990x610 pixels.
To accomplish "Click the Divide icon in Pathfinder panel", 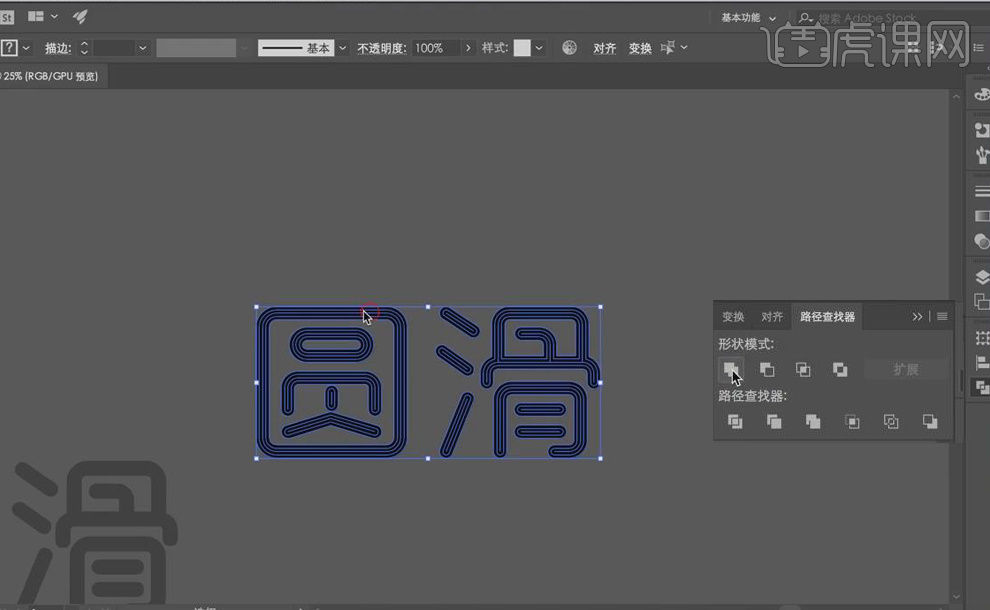I will click(x=735, y=421).
